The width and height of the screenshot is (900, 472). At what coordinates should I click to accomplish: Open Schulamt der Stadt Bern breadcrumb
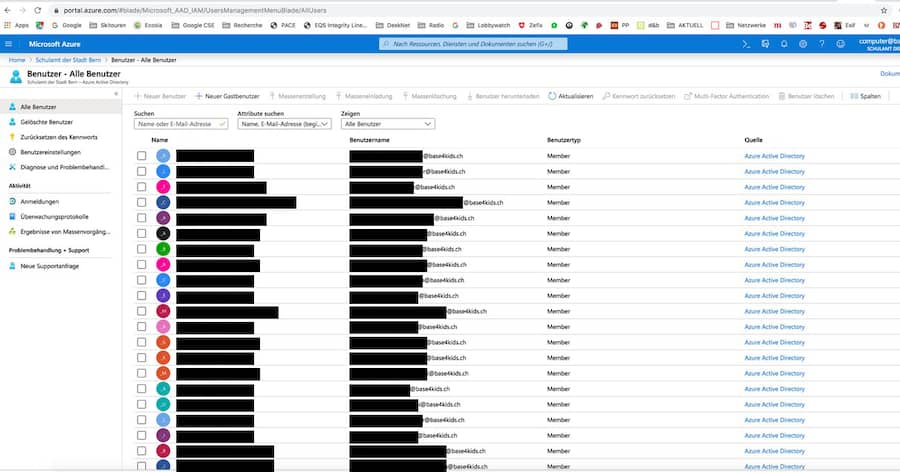pos(68,60)
